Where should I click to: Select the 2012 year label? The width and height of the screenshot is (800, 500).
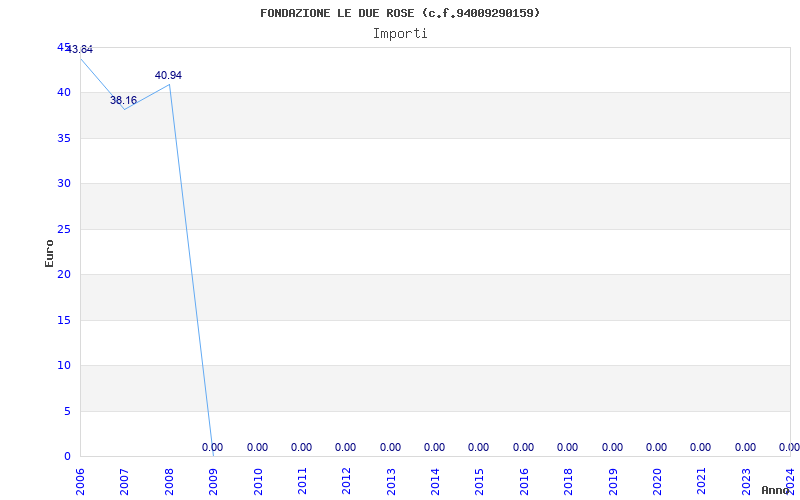pos(346,481)
